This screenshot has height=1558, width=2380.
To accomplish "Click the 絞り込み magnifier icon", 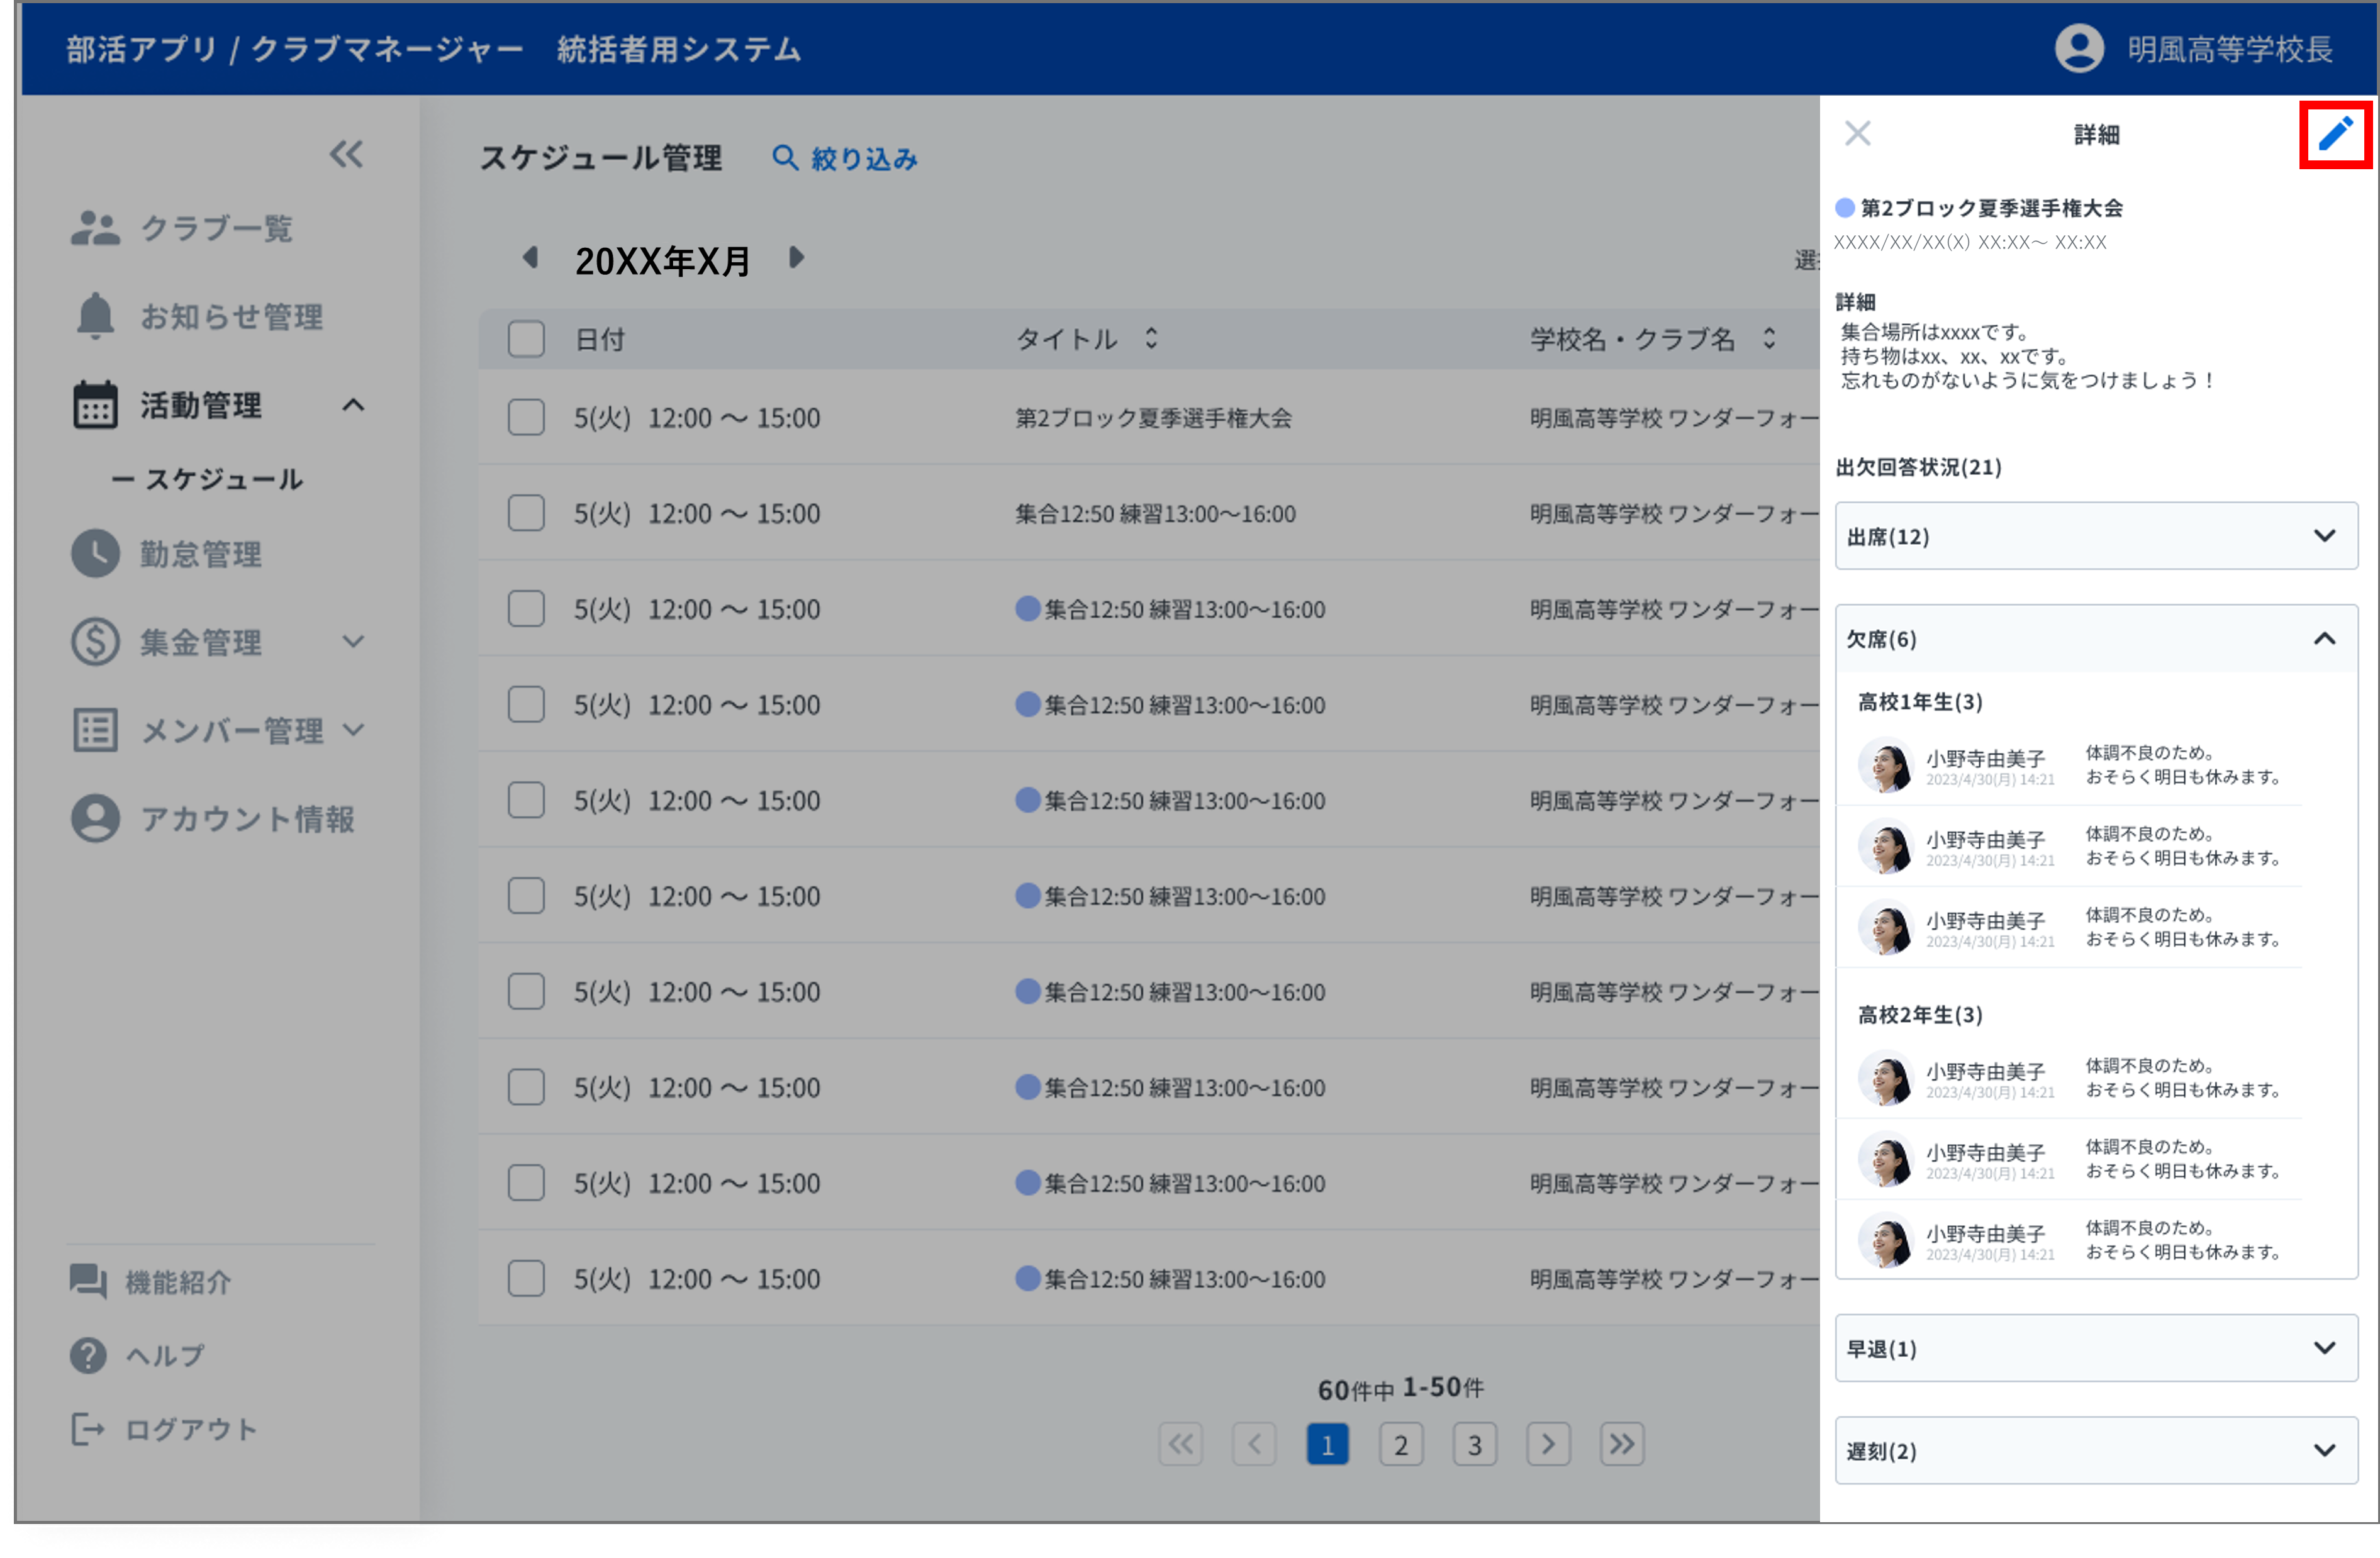I will tap(785, 158).
